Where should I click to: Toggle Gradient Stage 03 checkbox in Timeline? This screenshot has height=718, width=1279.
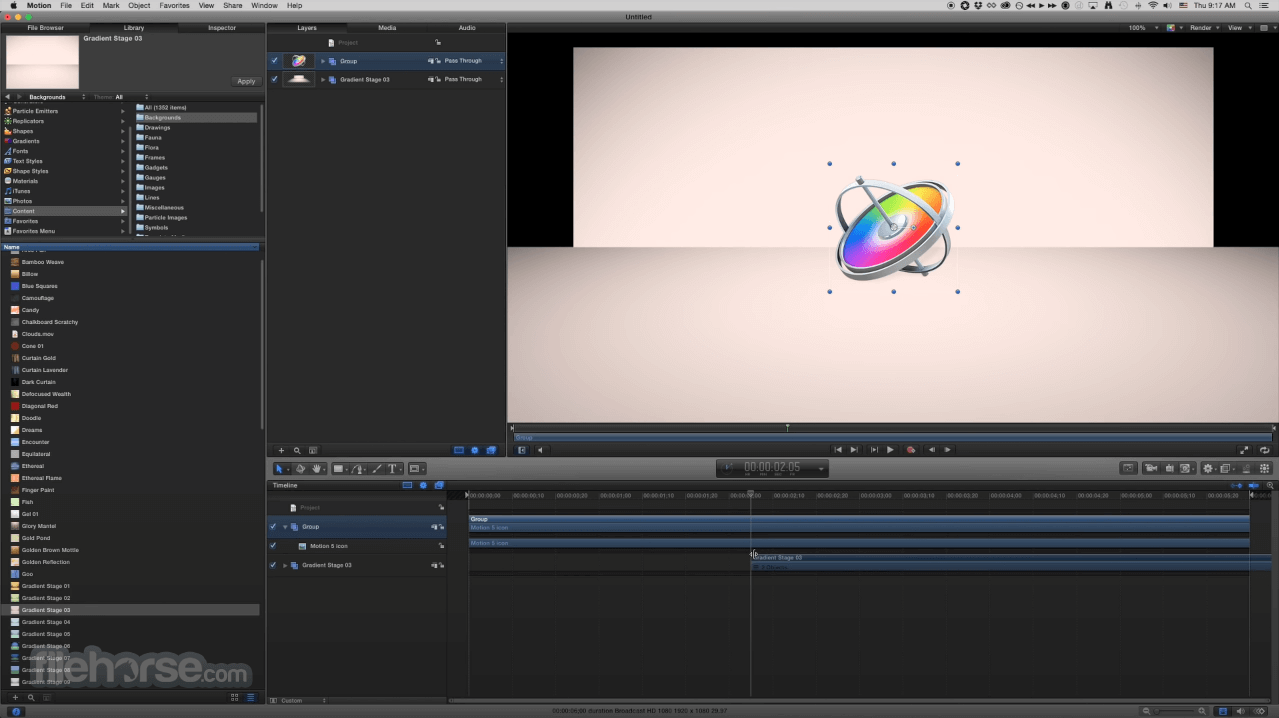273,565
